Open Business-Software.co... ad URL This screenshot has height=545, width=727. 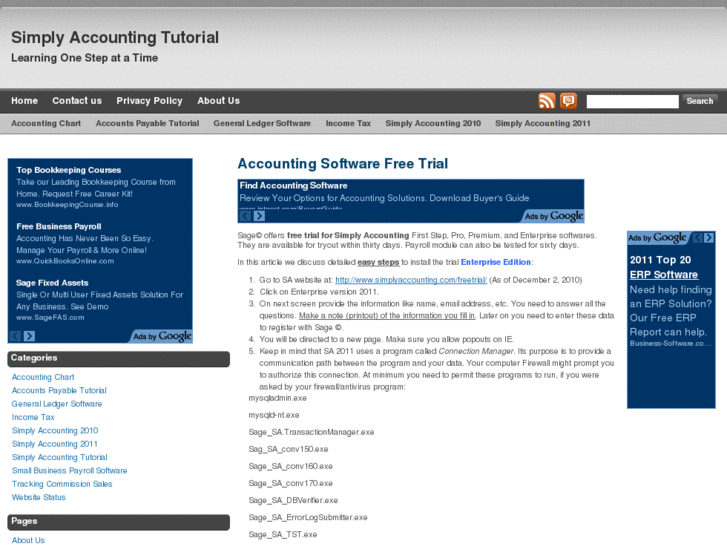670,344
